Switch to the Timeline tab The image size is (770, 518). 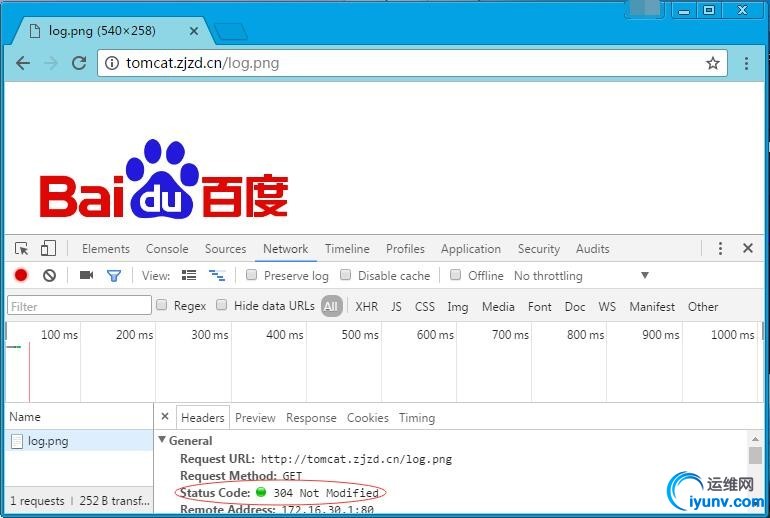pyautogui.click(x=347, y=248)
